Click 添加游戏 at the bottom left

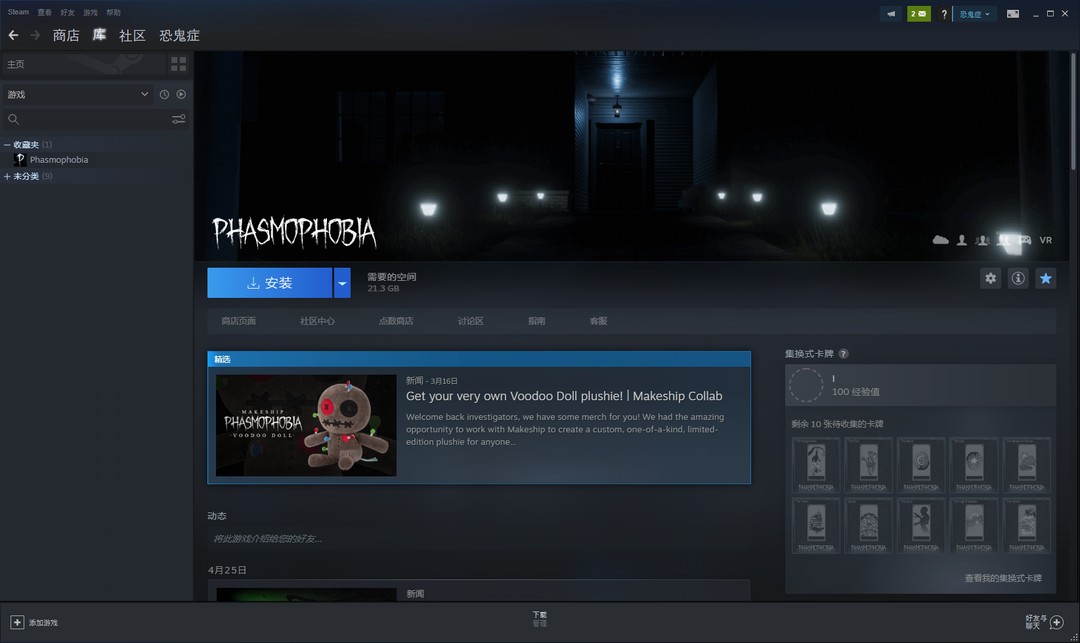click(x=43, y=622)
